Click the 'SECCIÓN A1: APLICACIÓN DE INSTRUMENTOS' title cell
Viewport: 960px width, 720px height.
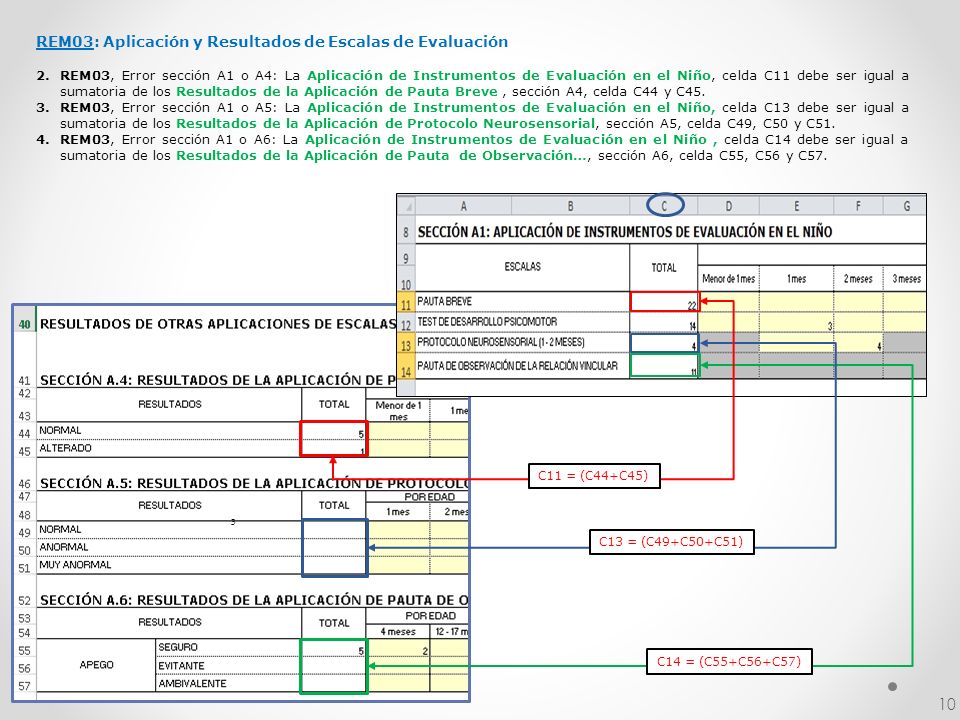(624, 232)
